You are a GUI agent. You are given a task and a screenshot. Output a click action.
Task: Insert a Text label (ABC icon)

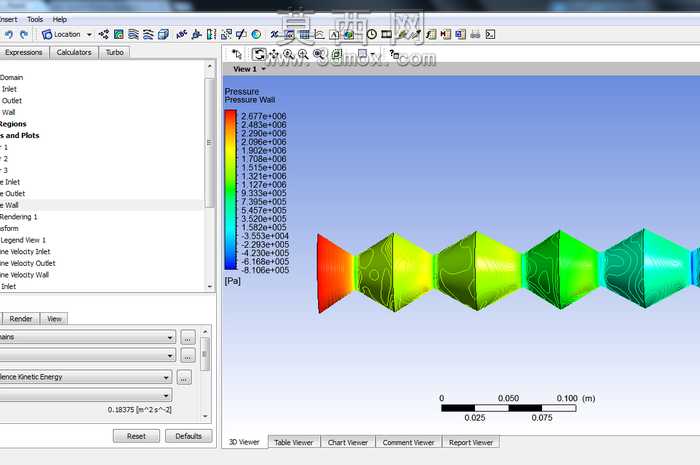click(181, 34)
